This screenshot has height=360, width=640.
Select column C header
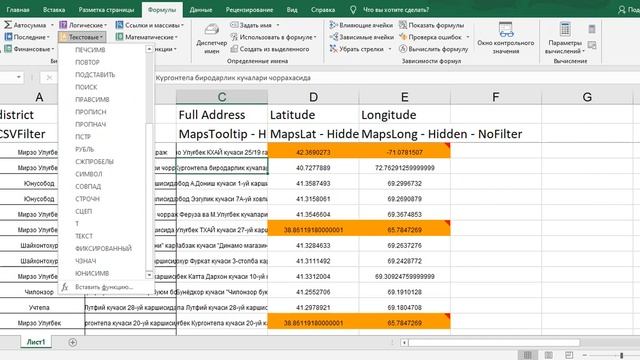222,97
